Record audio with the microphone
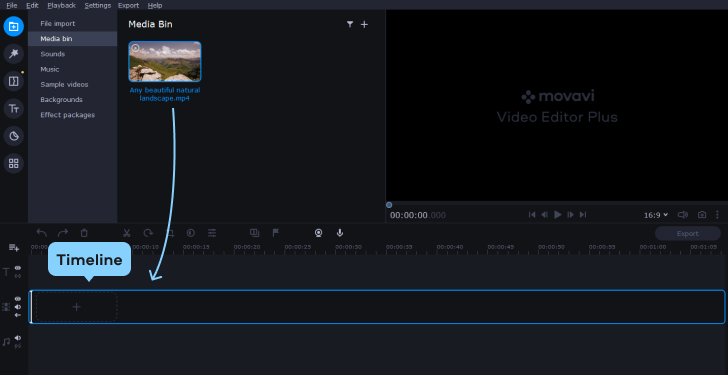The image size is (728, 375). tap(340, 233)
